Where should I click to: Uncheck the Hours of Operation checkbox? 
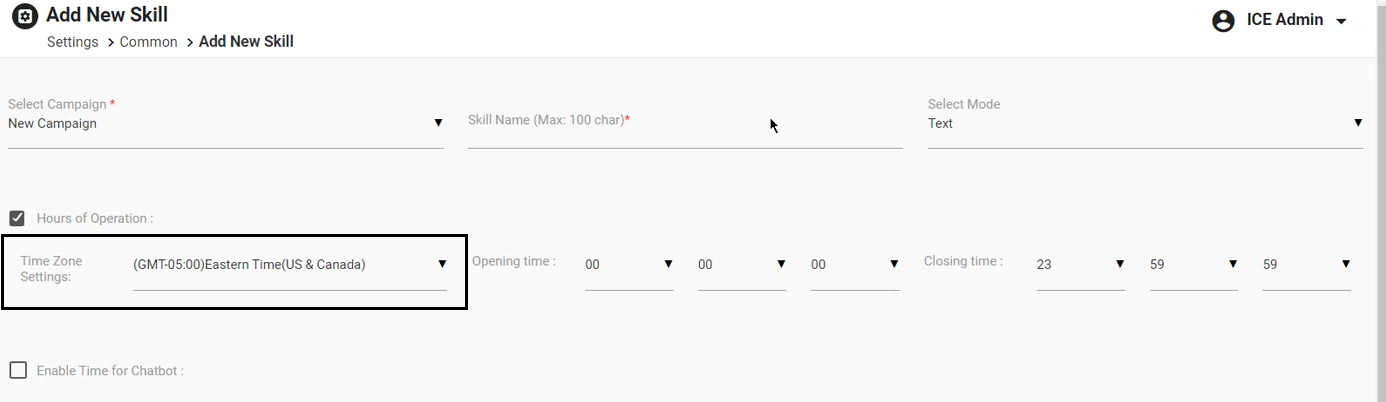(x=17, y=218)
